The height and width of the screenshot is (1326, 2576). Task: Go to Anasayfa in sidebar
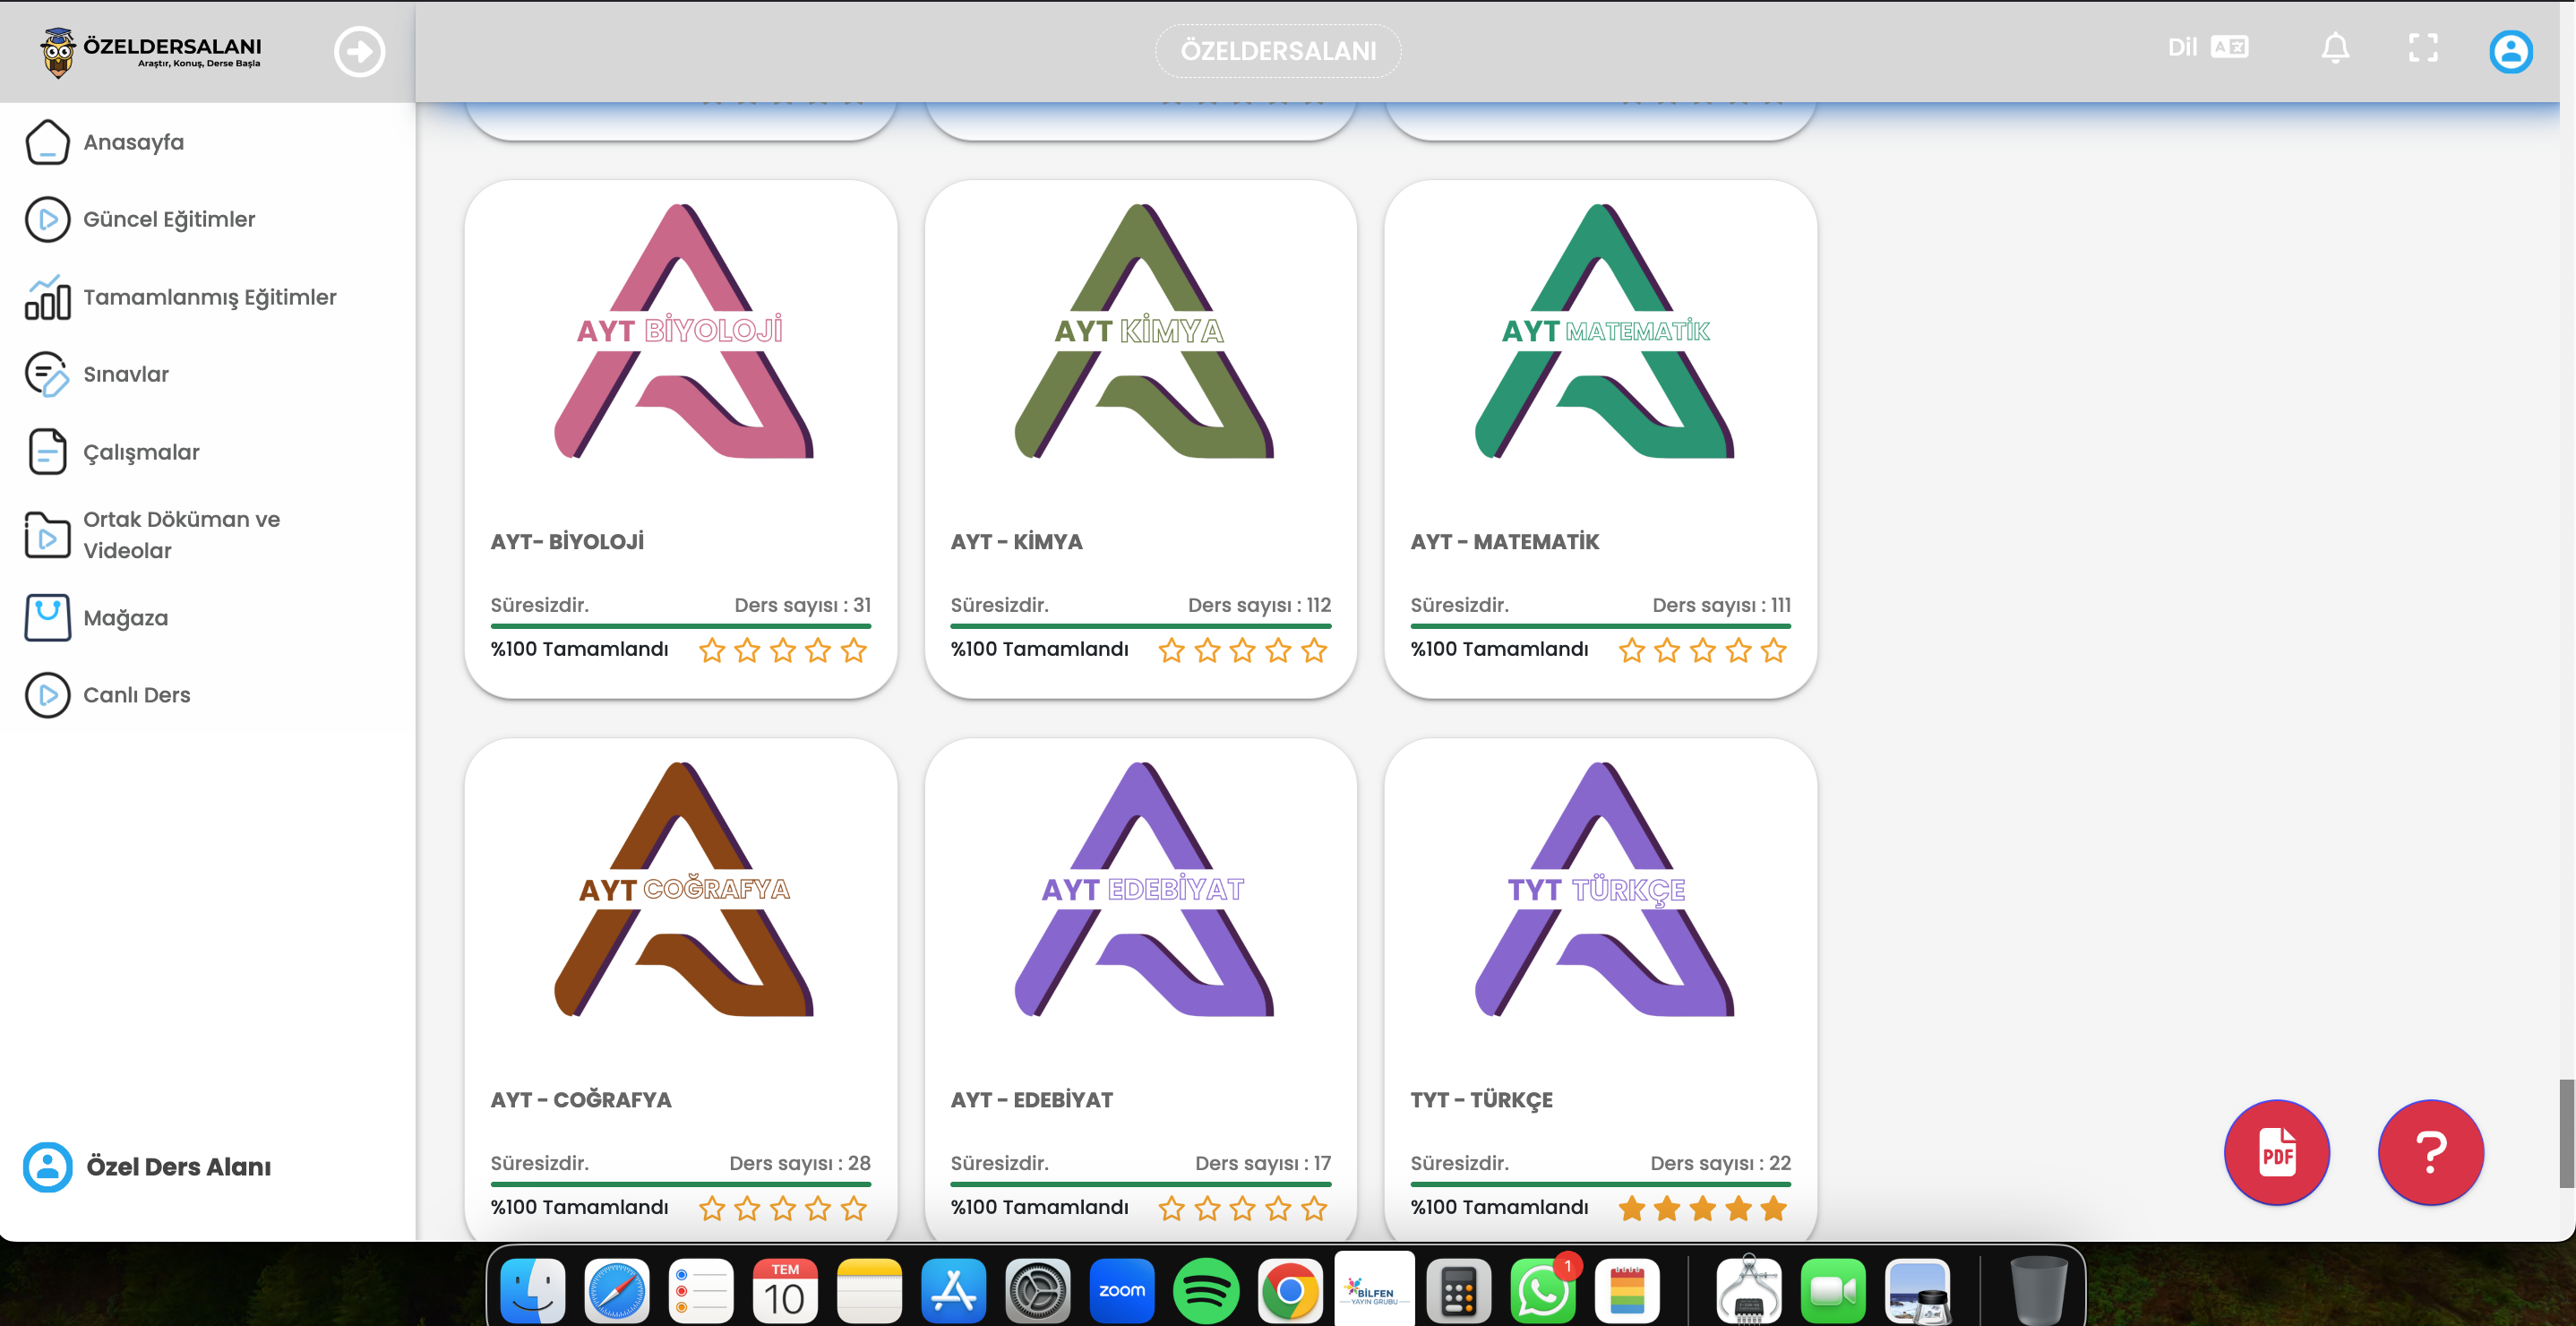tap(133, 142)
